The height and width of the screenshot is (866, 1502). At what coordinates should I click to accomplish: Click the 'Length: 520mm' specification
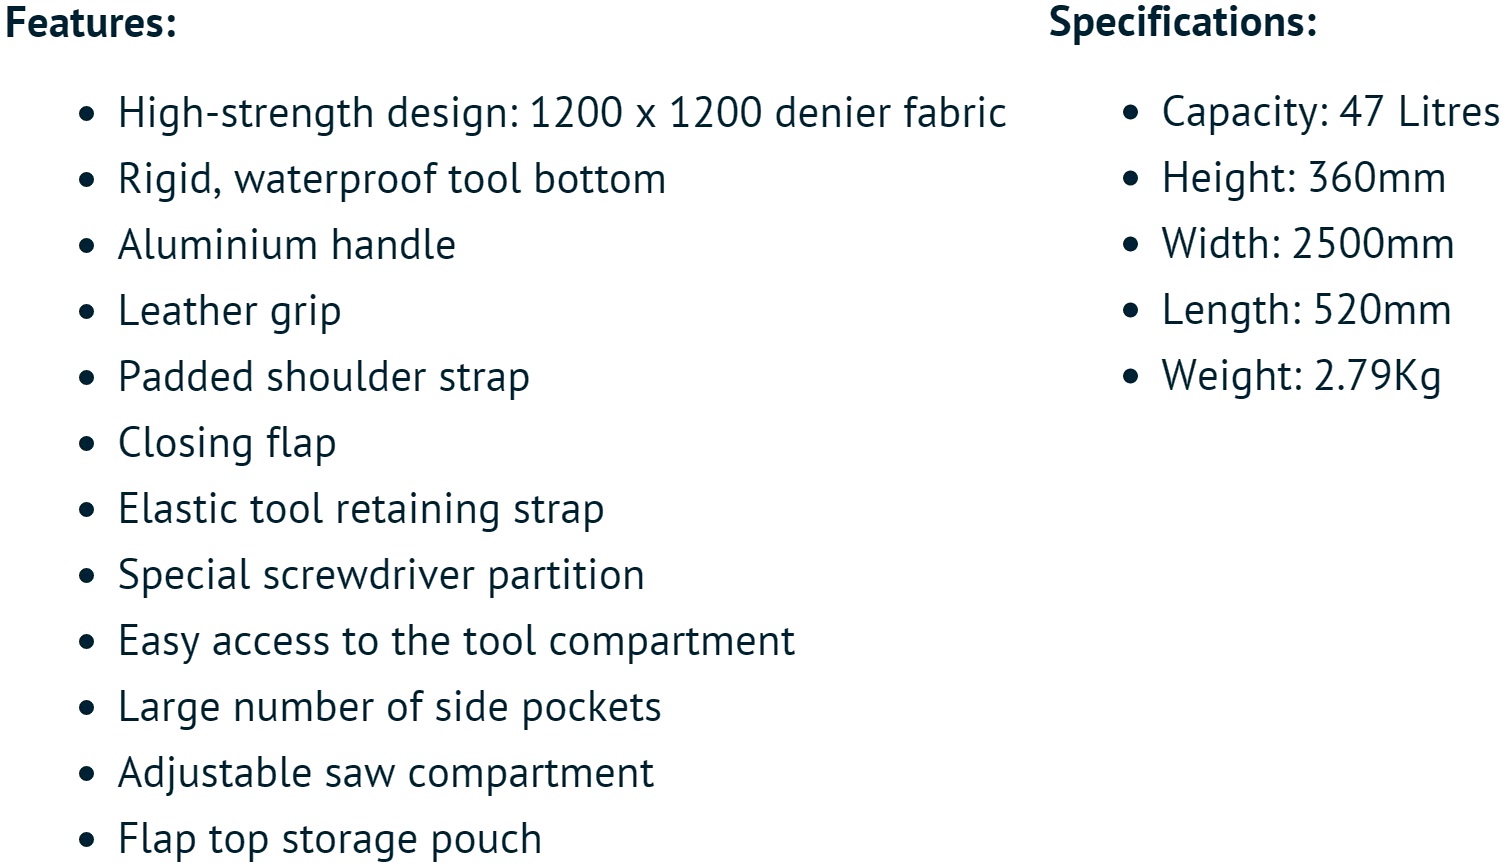tap(1305, 311)
